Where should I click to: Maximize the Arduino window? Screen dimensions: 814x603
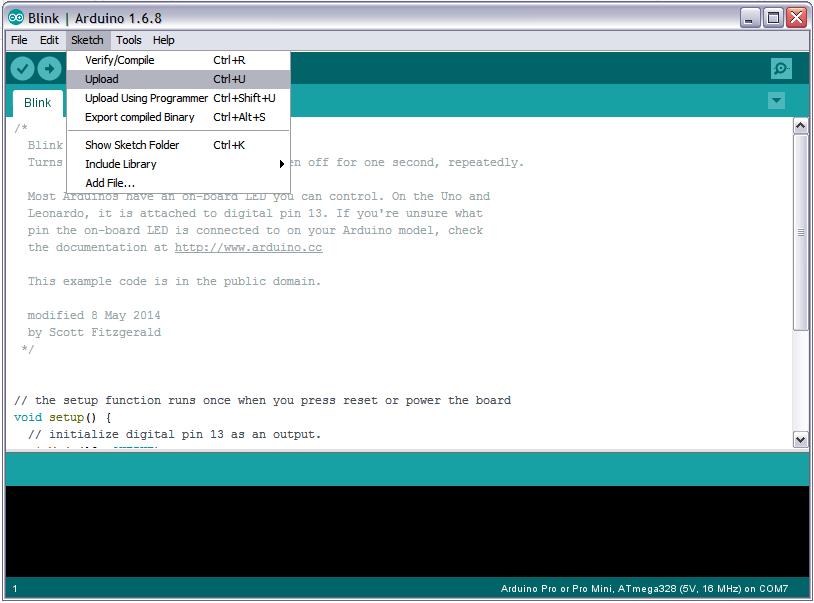click(773, 19)
